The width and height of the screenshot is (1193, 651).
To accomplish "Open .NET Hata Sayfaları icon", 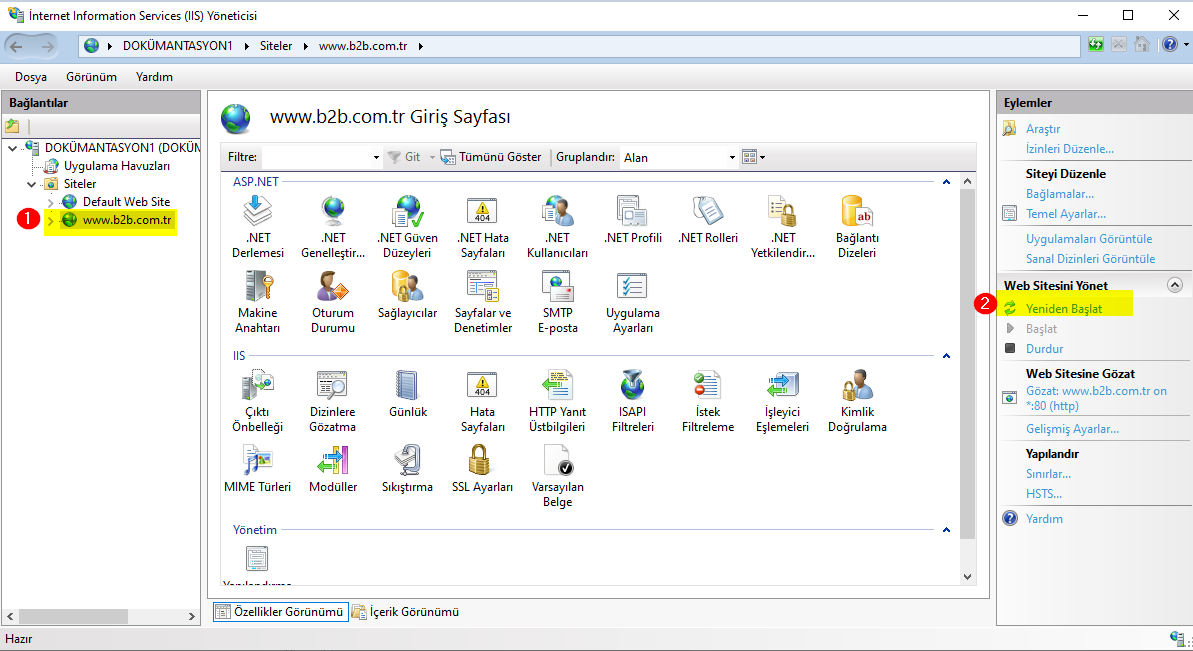I will [x=482, y=227].
